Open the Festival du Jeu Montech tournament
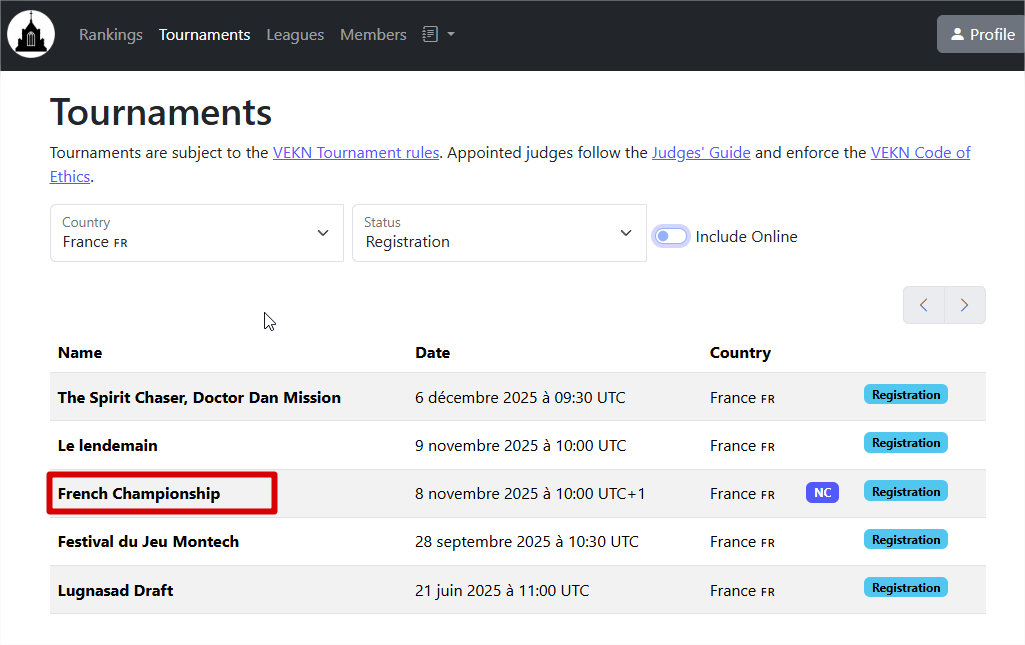Viewport: 1025px width, 645px height. [148, 542]
